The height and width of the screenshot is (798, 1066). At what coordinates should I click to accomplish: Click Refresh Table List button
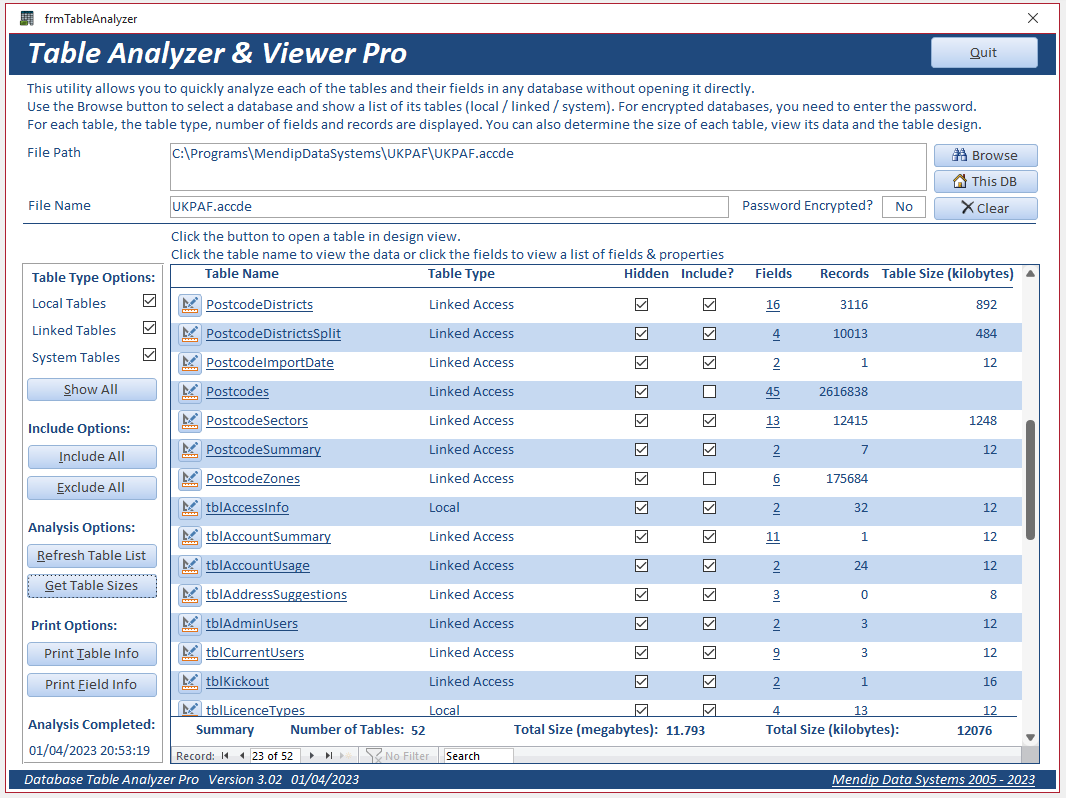pyautogui.click(x=92, y=556)
